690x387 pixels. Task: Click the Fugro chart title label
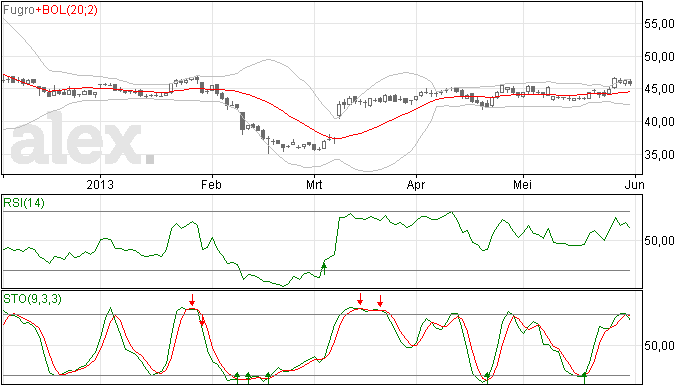[x=19, y=10]
